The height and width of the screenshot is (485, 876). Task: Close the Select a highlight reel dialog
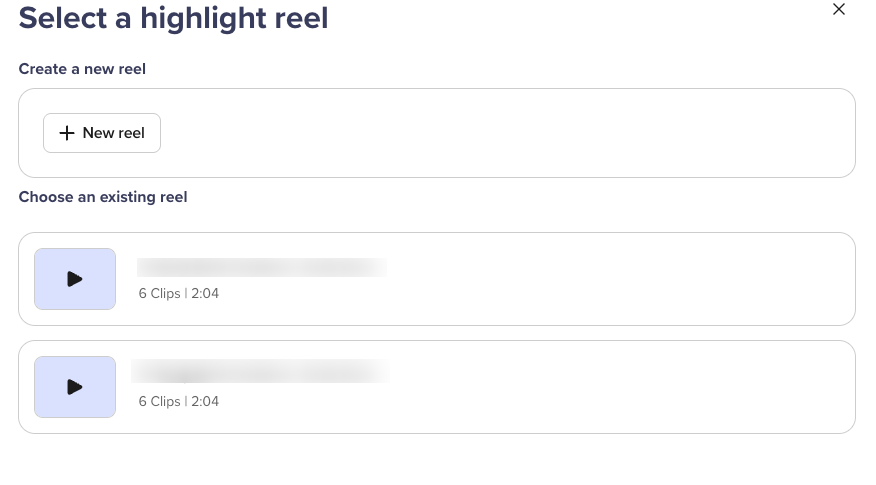tap(839, 10)
